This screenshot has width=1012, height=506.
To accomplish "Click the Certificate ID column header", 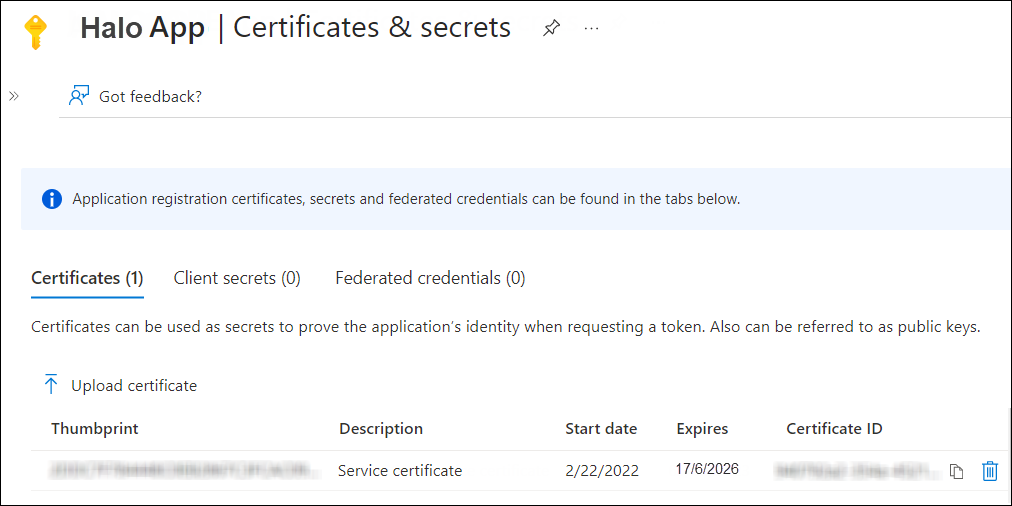I will point(834,429).
